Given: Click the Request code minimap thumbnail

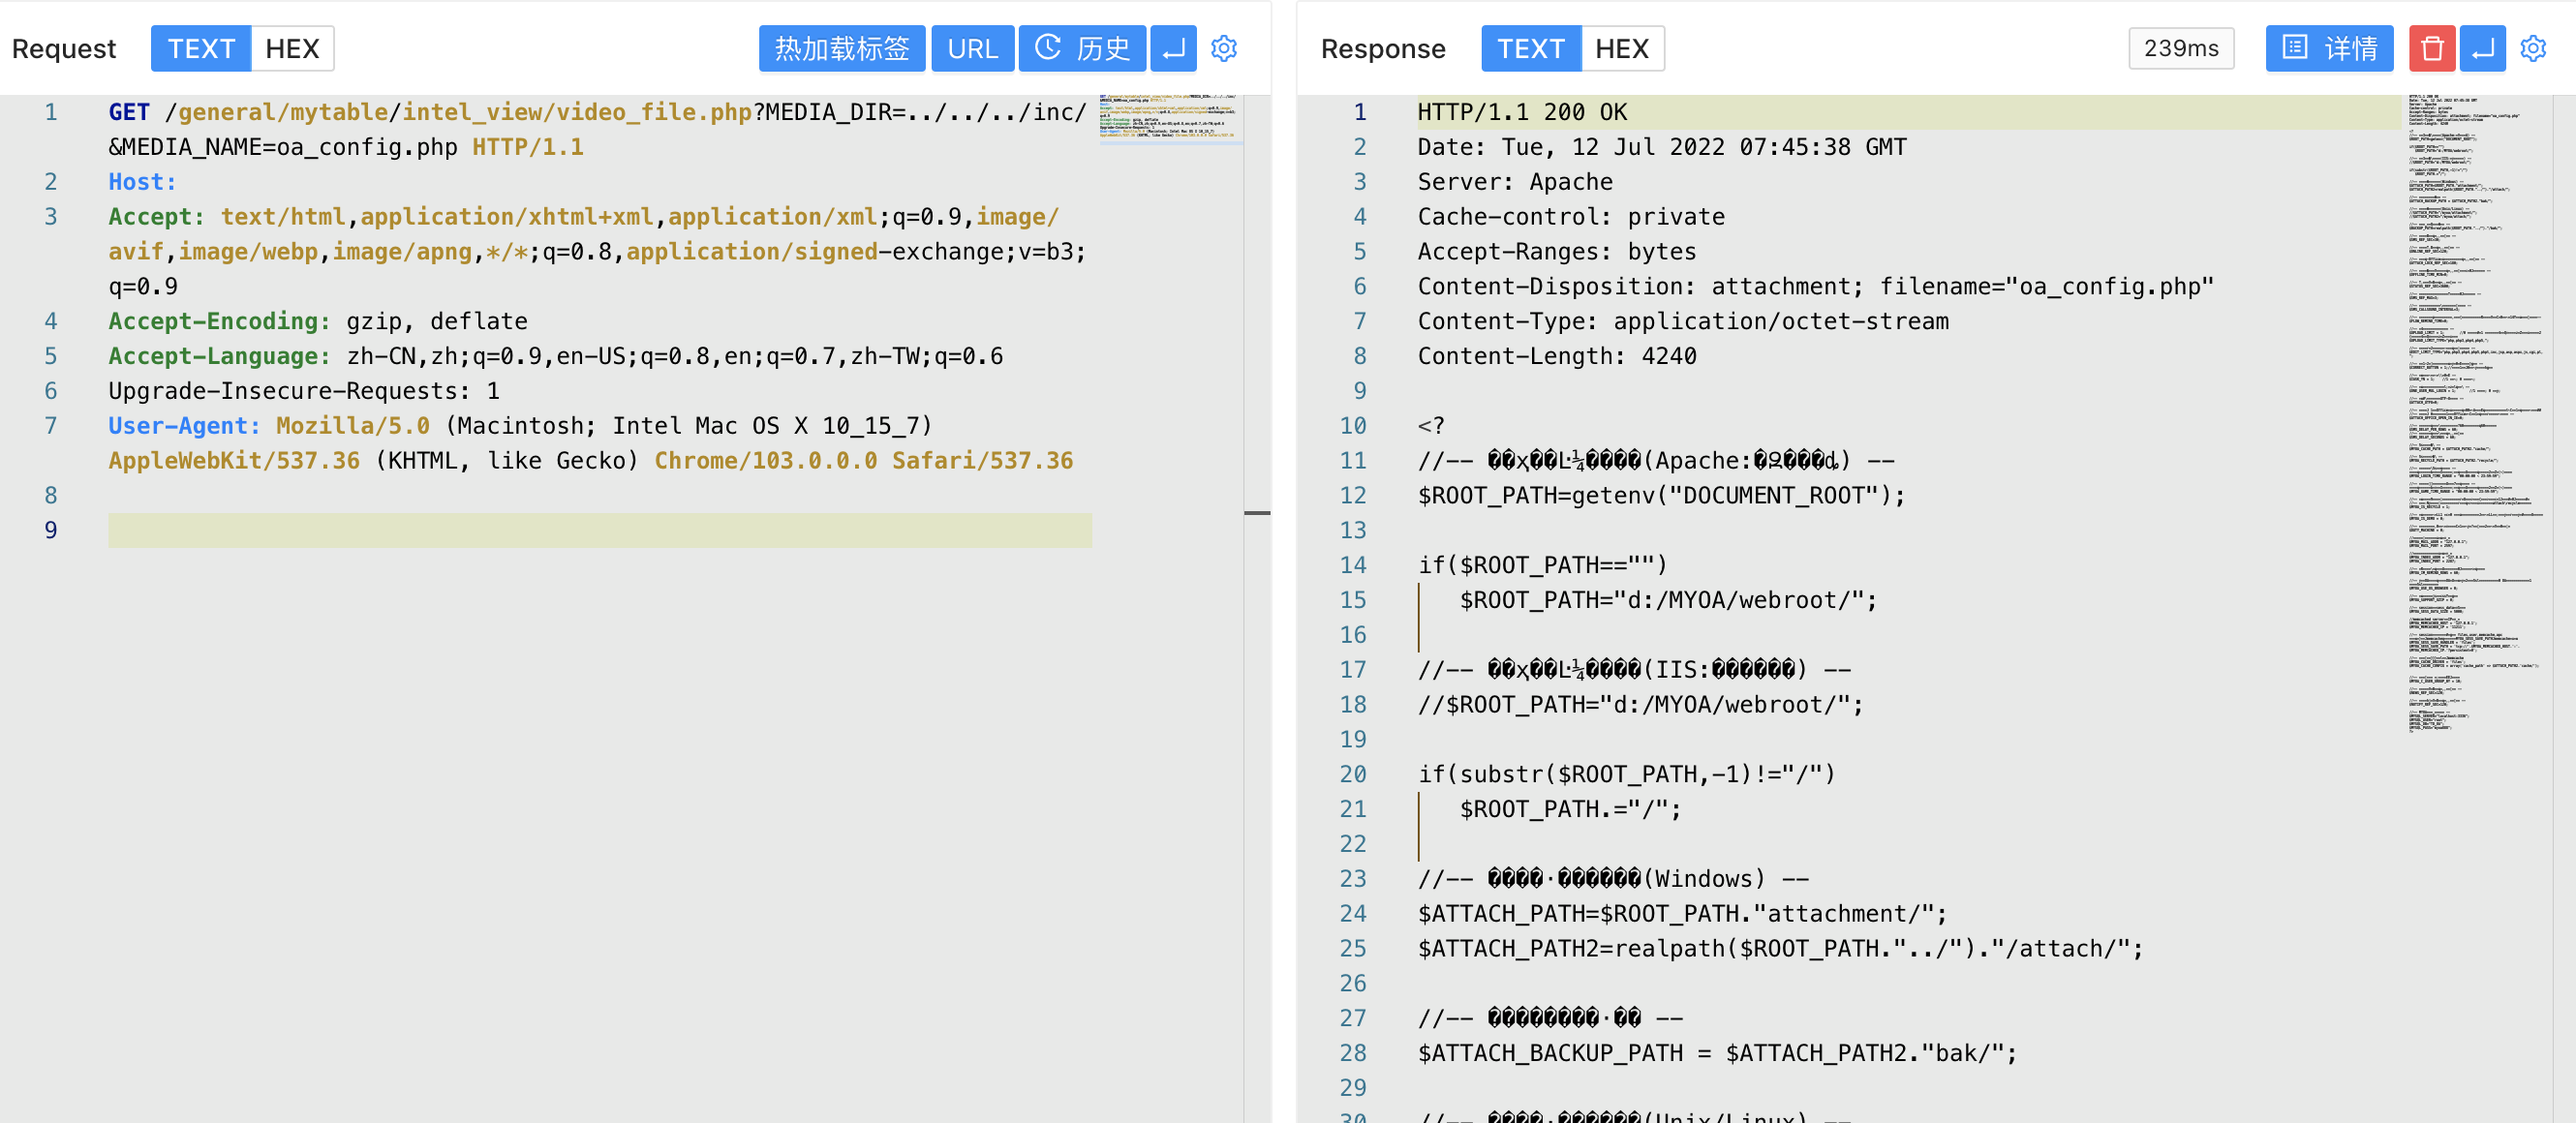Looking at the screenshot, I should [1169, 118].
